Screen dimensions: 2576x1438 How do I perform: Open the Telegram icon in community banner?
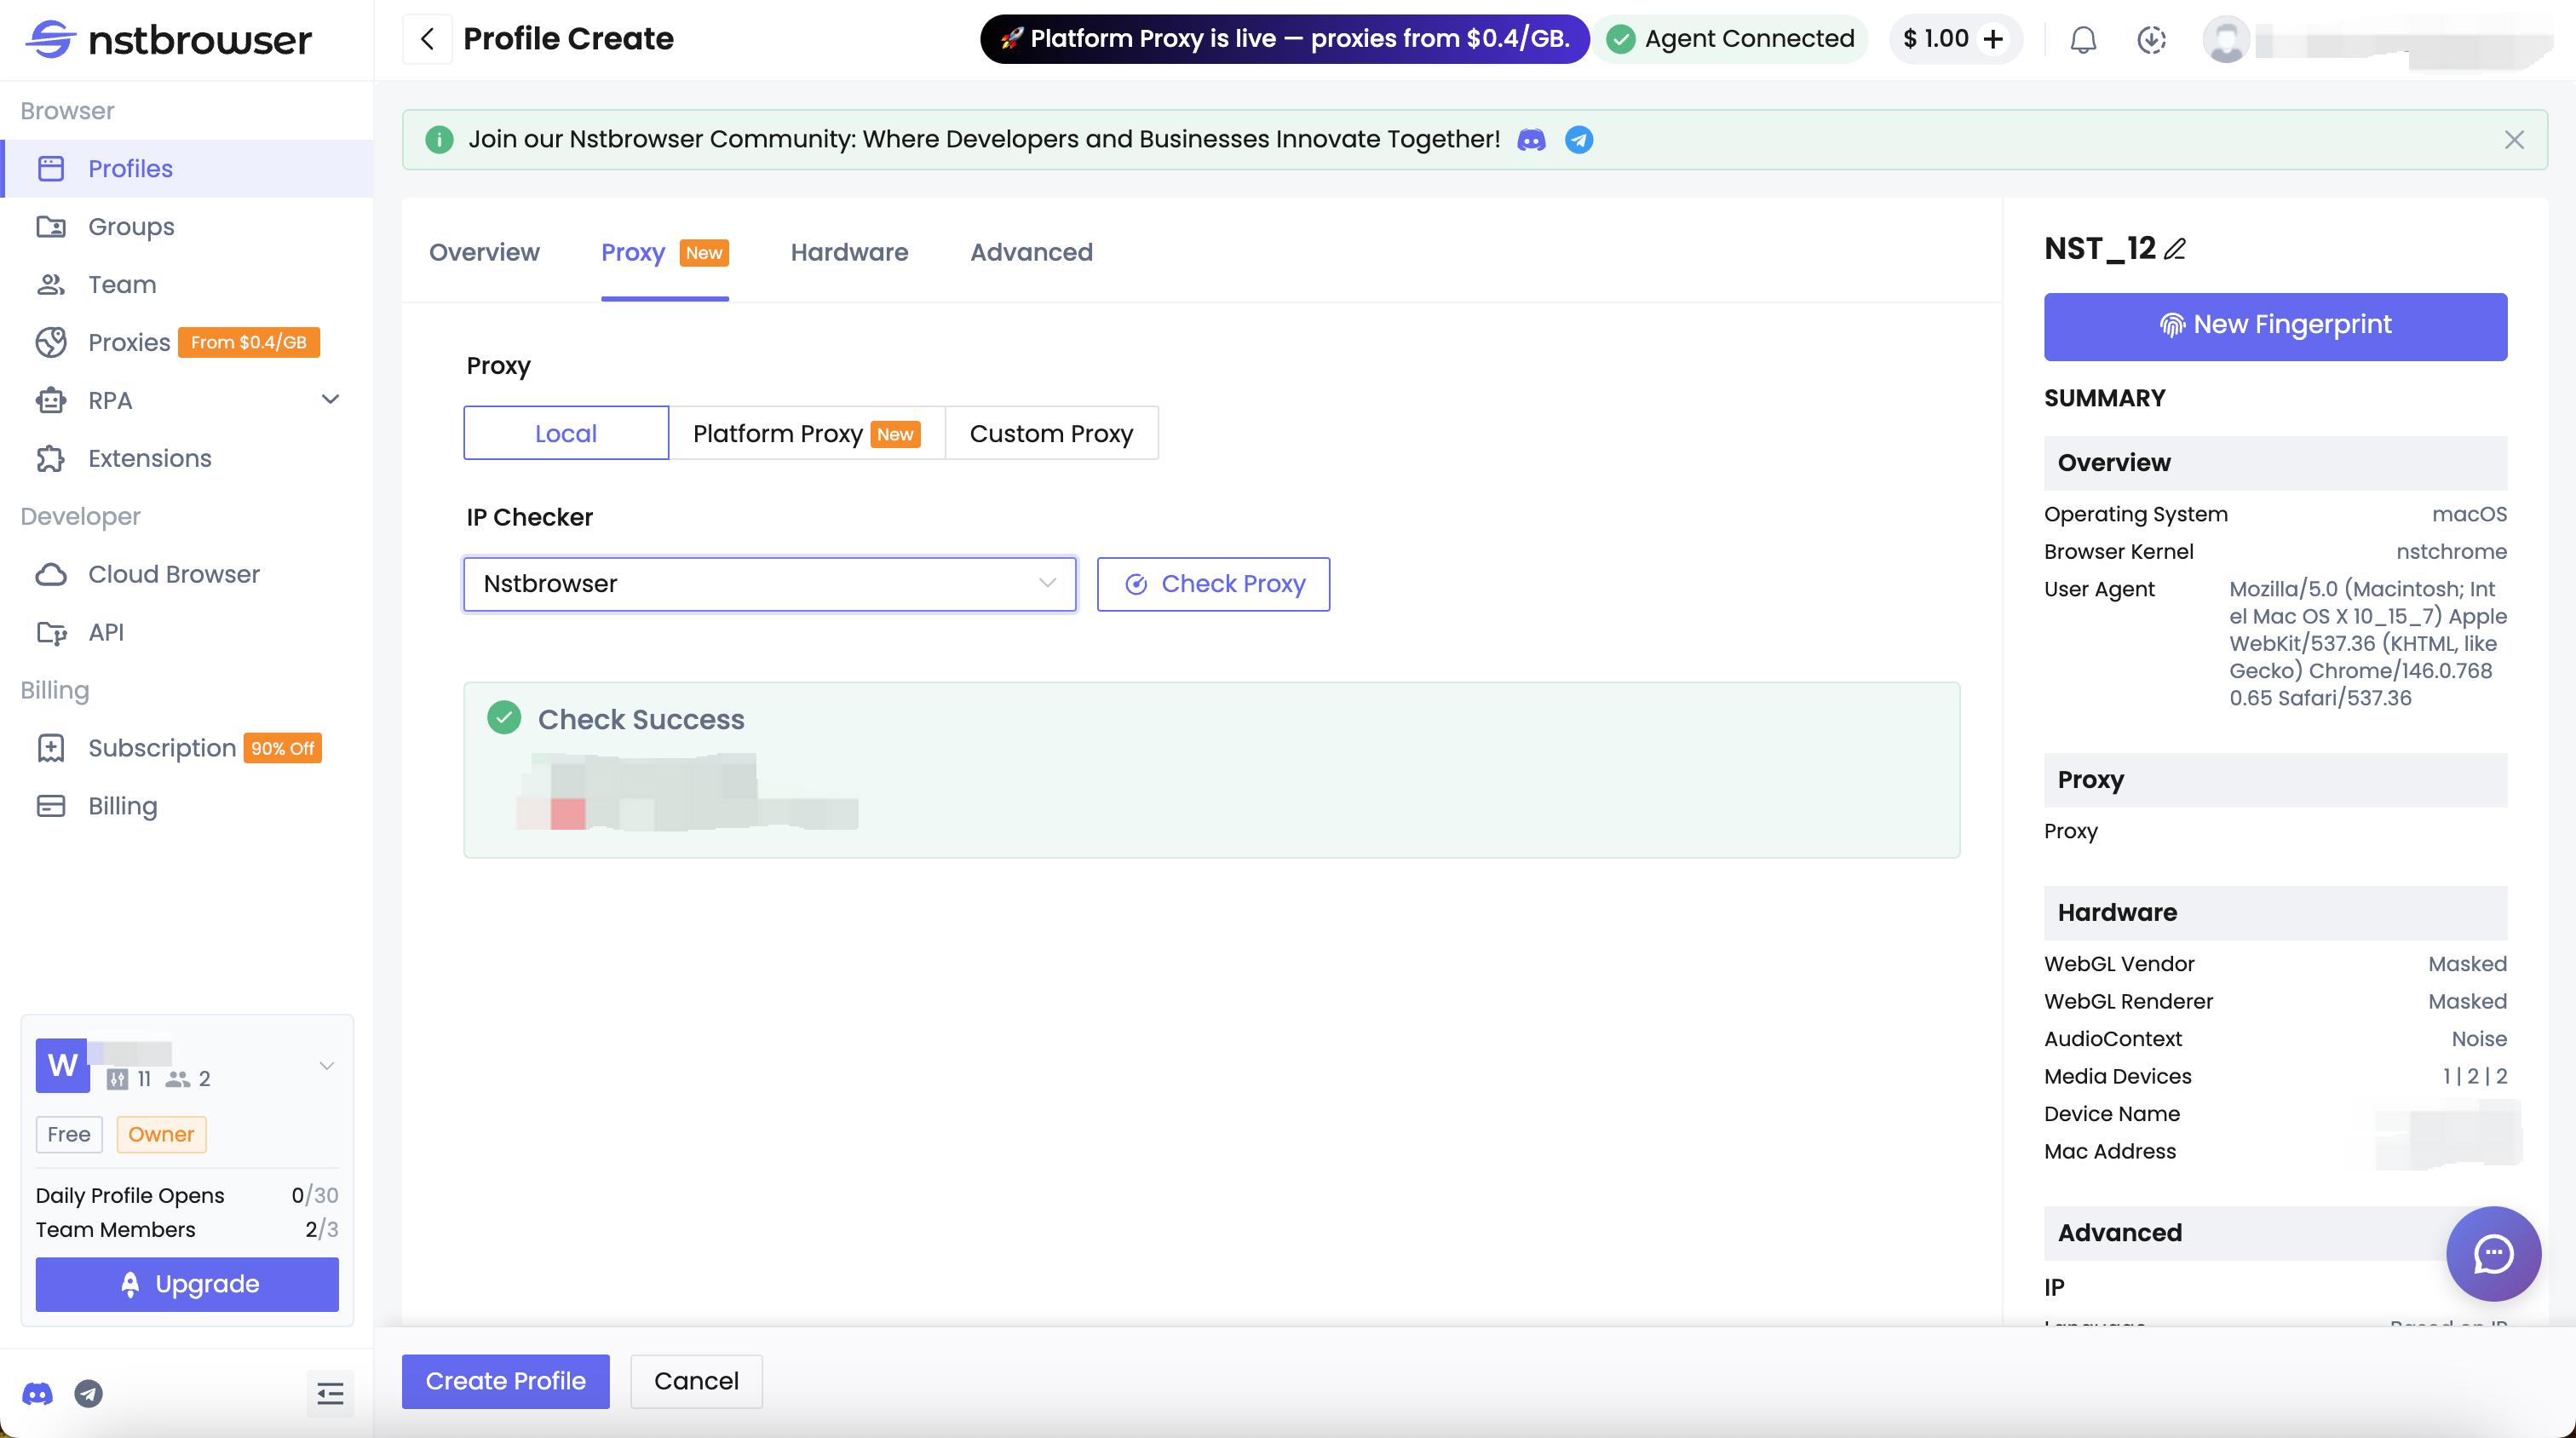[x=1579, y=140]
